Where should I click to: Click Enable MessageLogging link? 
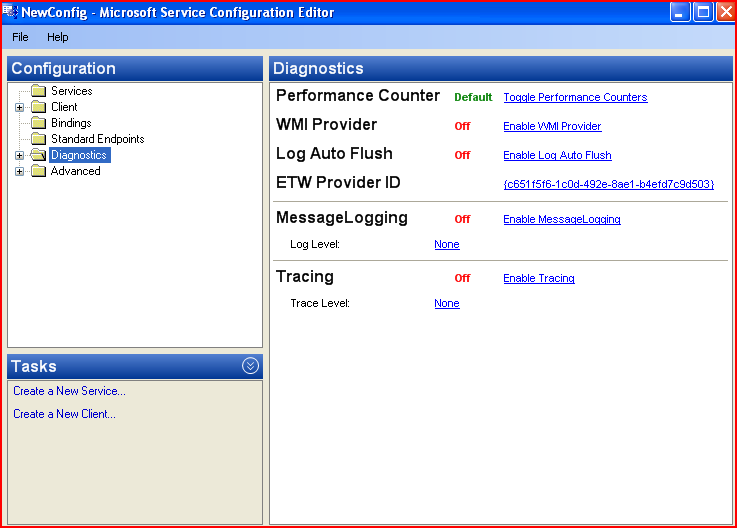pos(562,219)
